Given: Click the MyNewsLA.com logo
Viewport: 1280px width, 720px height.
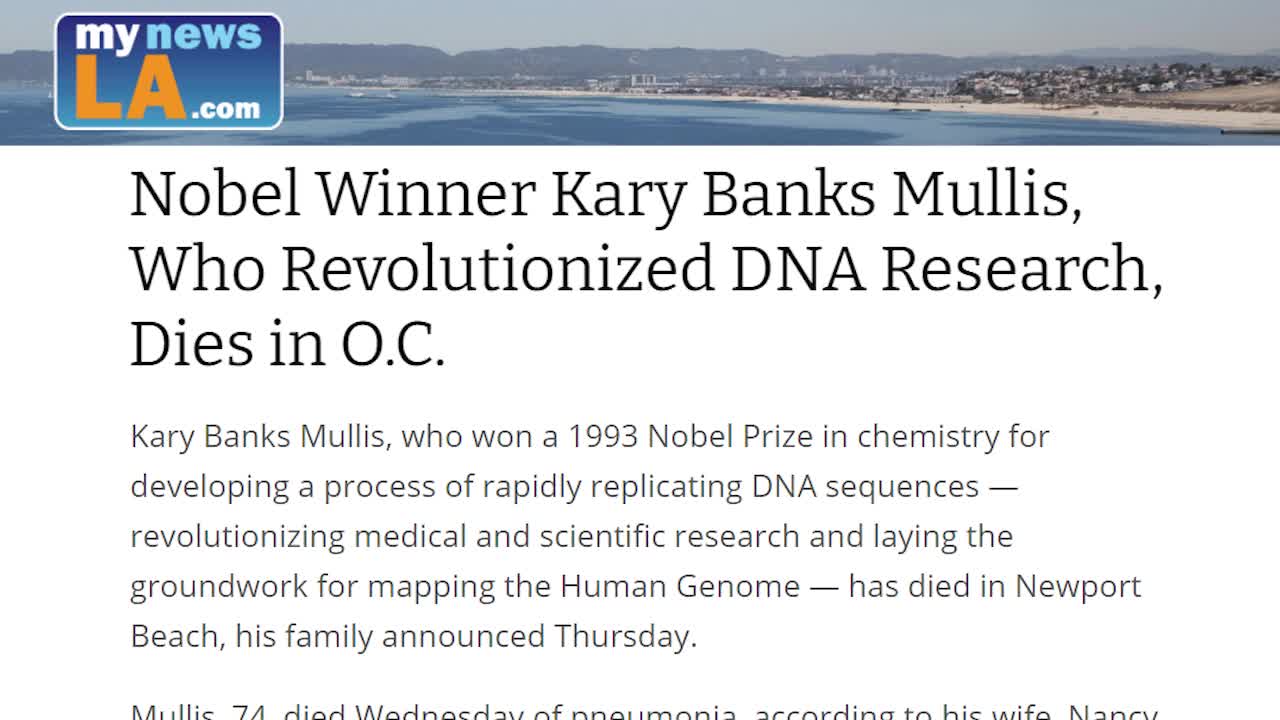Looking at the screenshot, I should click(x=168, y=71).
